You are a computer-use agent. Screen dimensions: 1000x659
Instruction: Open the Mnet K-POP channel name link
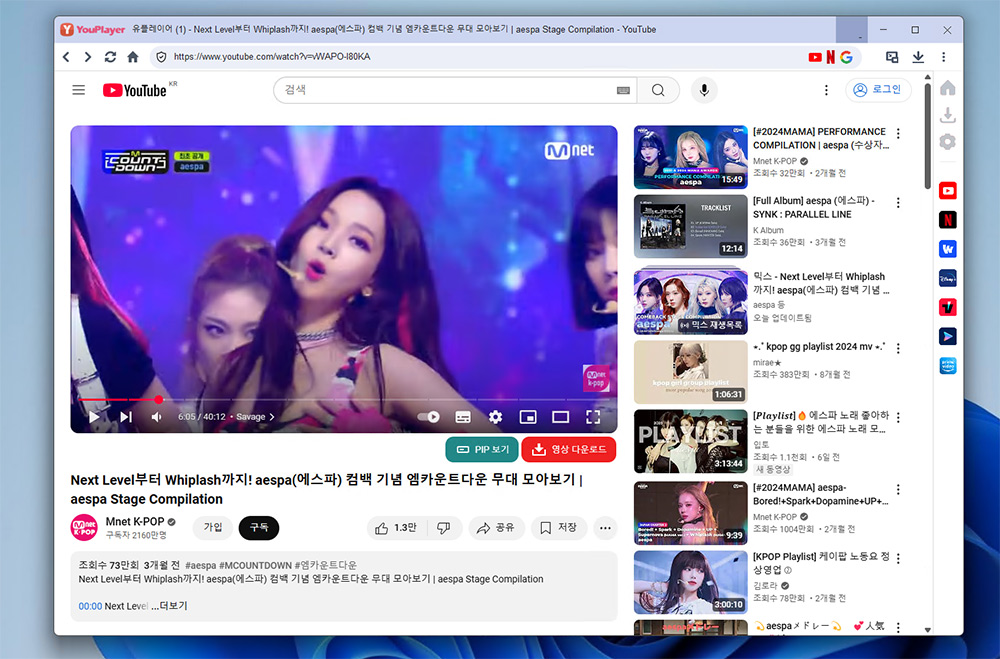(135, 521)
